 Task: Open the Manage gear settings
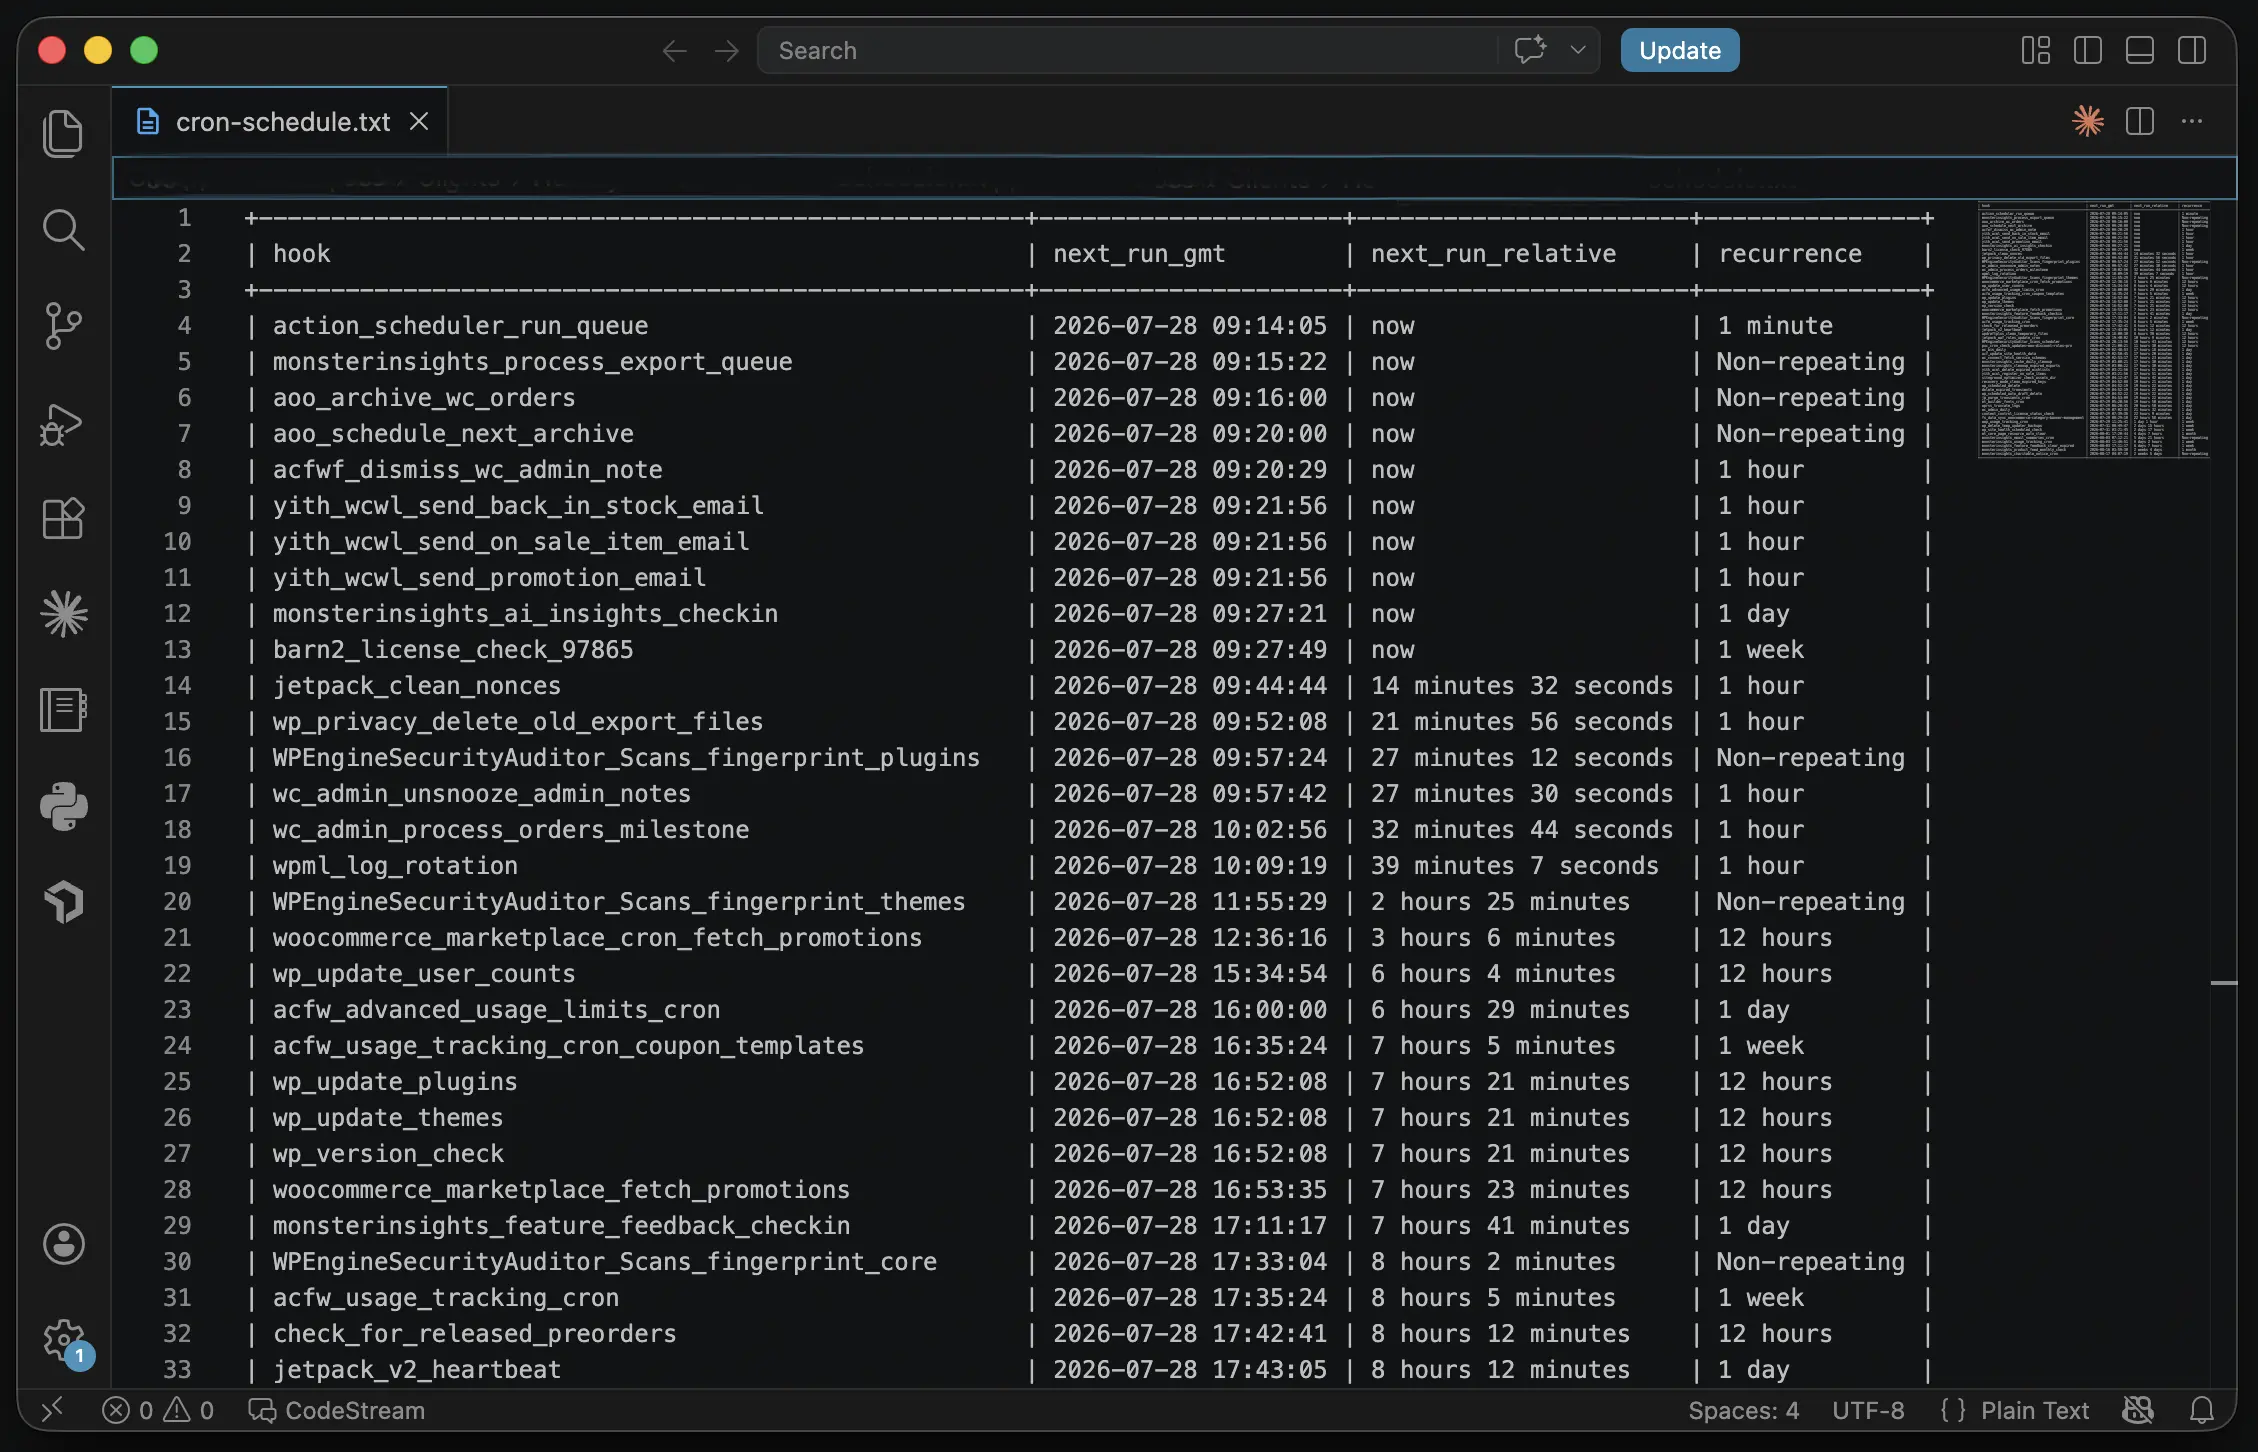point(63,1340)
